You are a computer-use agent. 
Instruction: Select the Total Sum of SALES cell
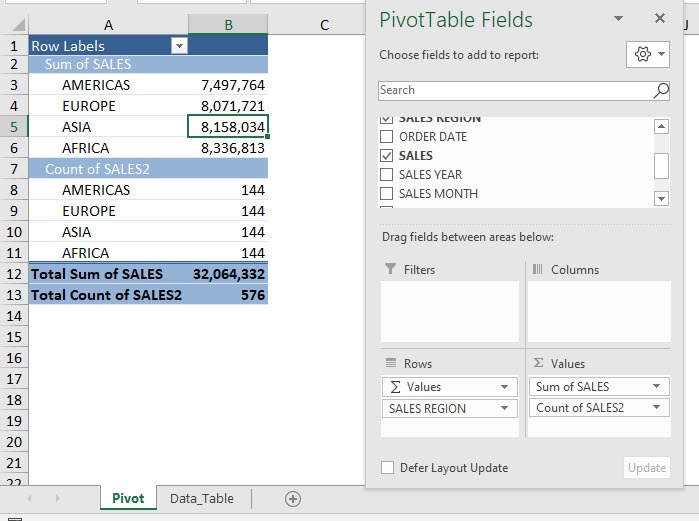(108, 274)
